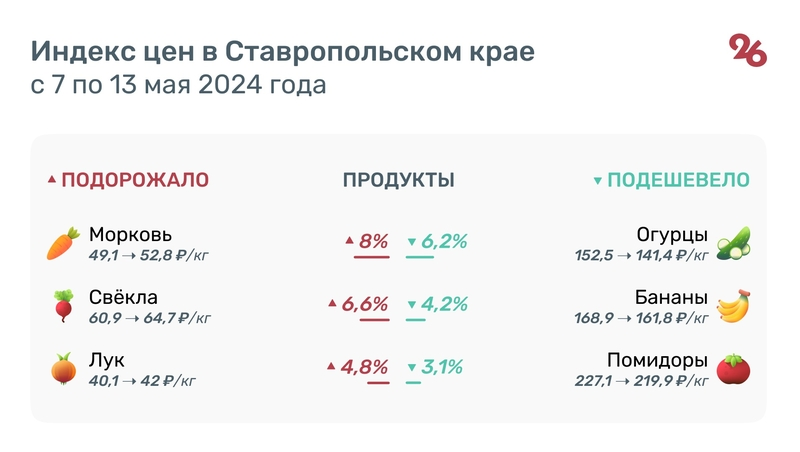The height and width of the screenshot is (452, 800).
Task: Click the red underline bar beneath 4,8%
Action: 378,383
